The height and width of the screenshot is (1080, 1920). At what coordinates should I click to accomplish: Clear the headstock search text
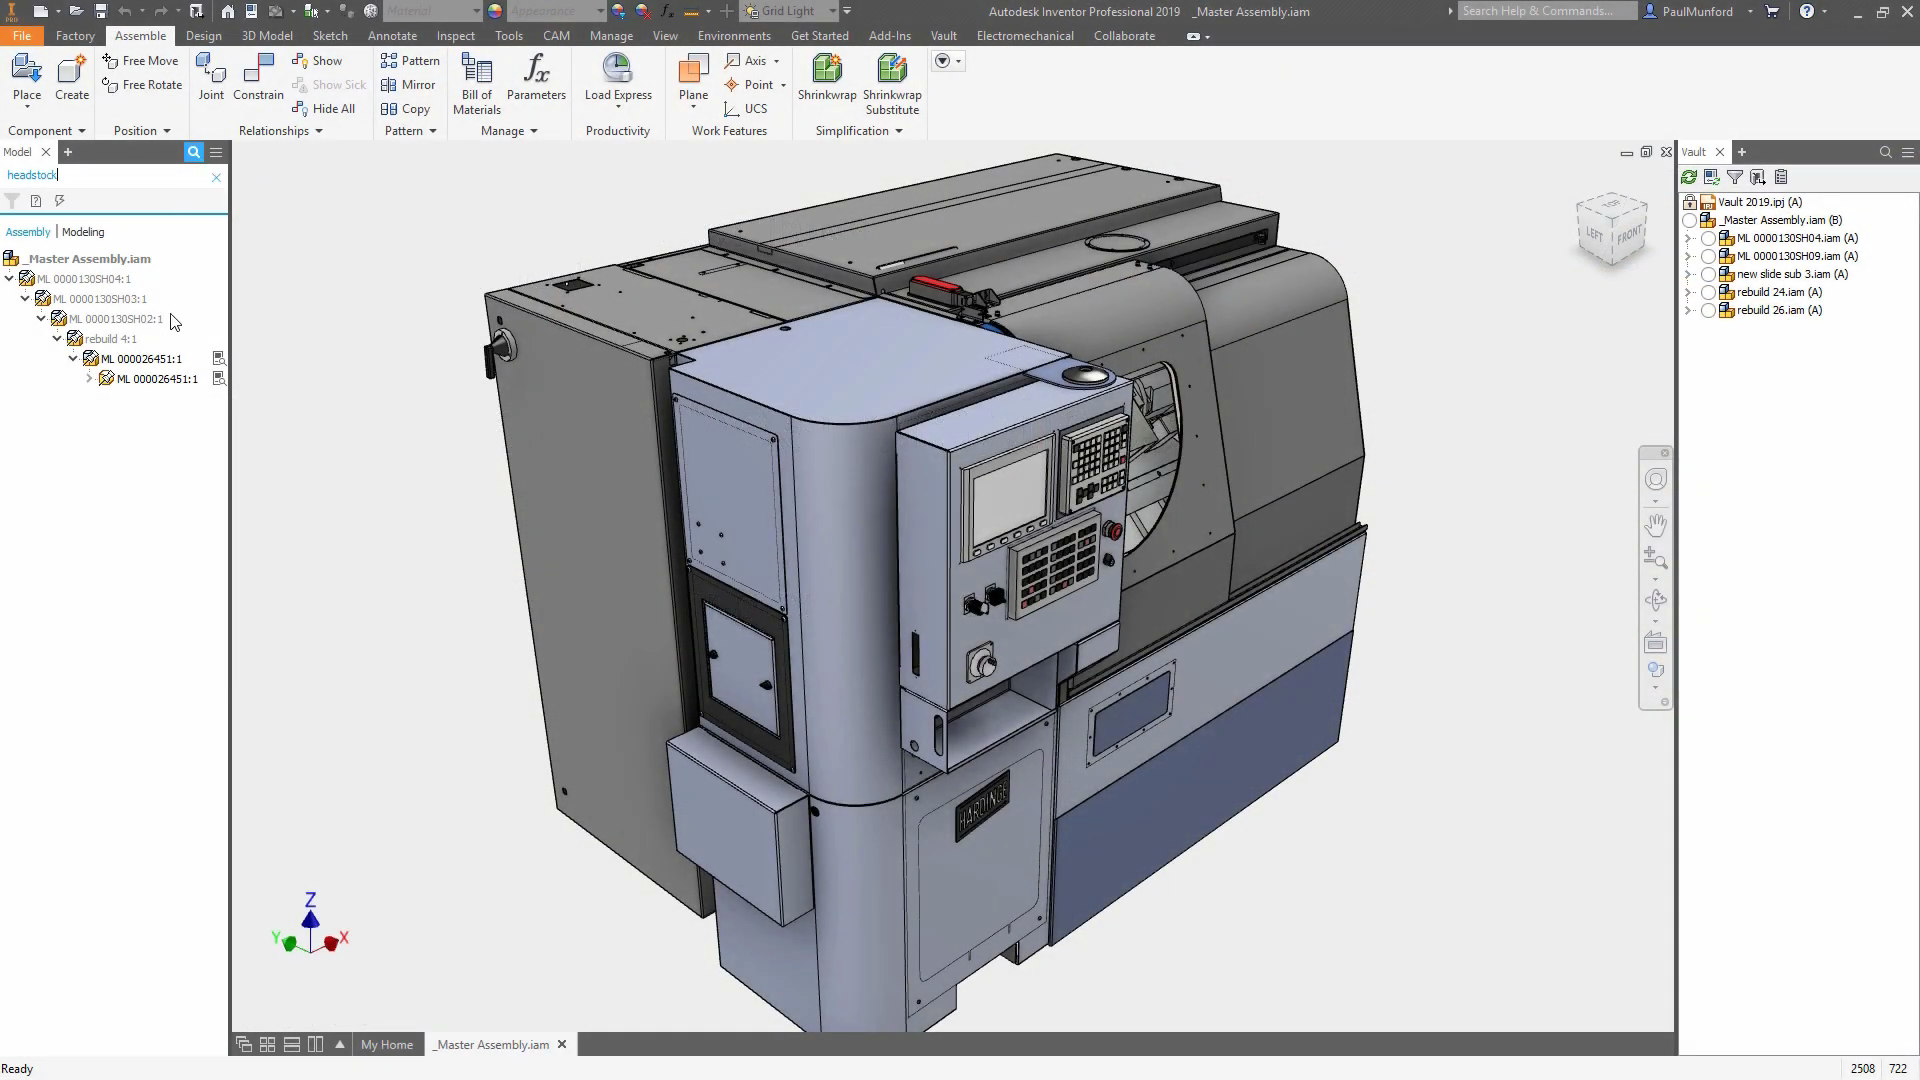(216, 177)
